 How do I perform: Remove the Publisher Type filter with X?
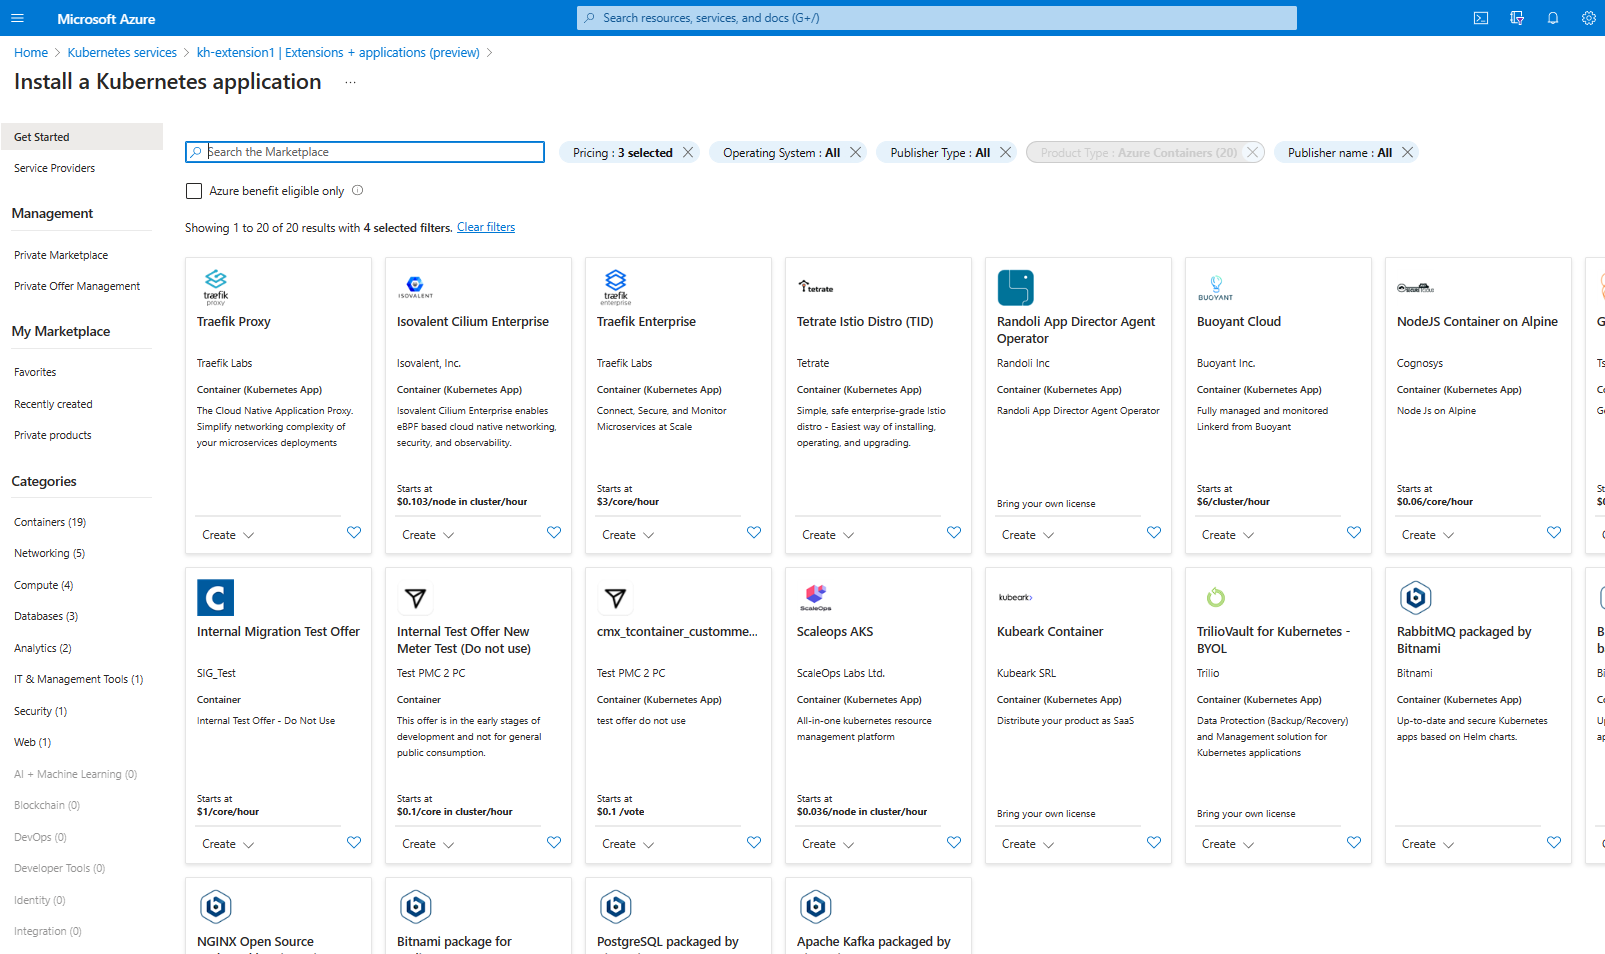(x=1006, y=152)
